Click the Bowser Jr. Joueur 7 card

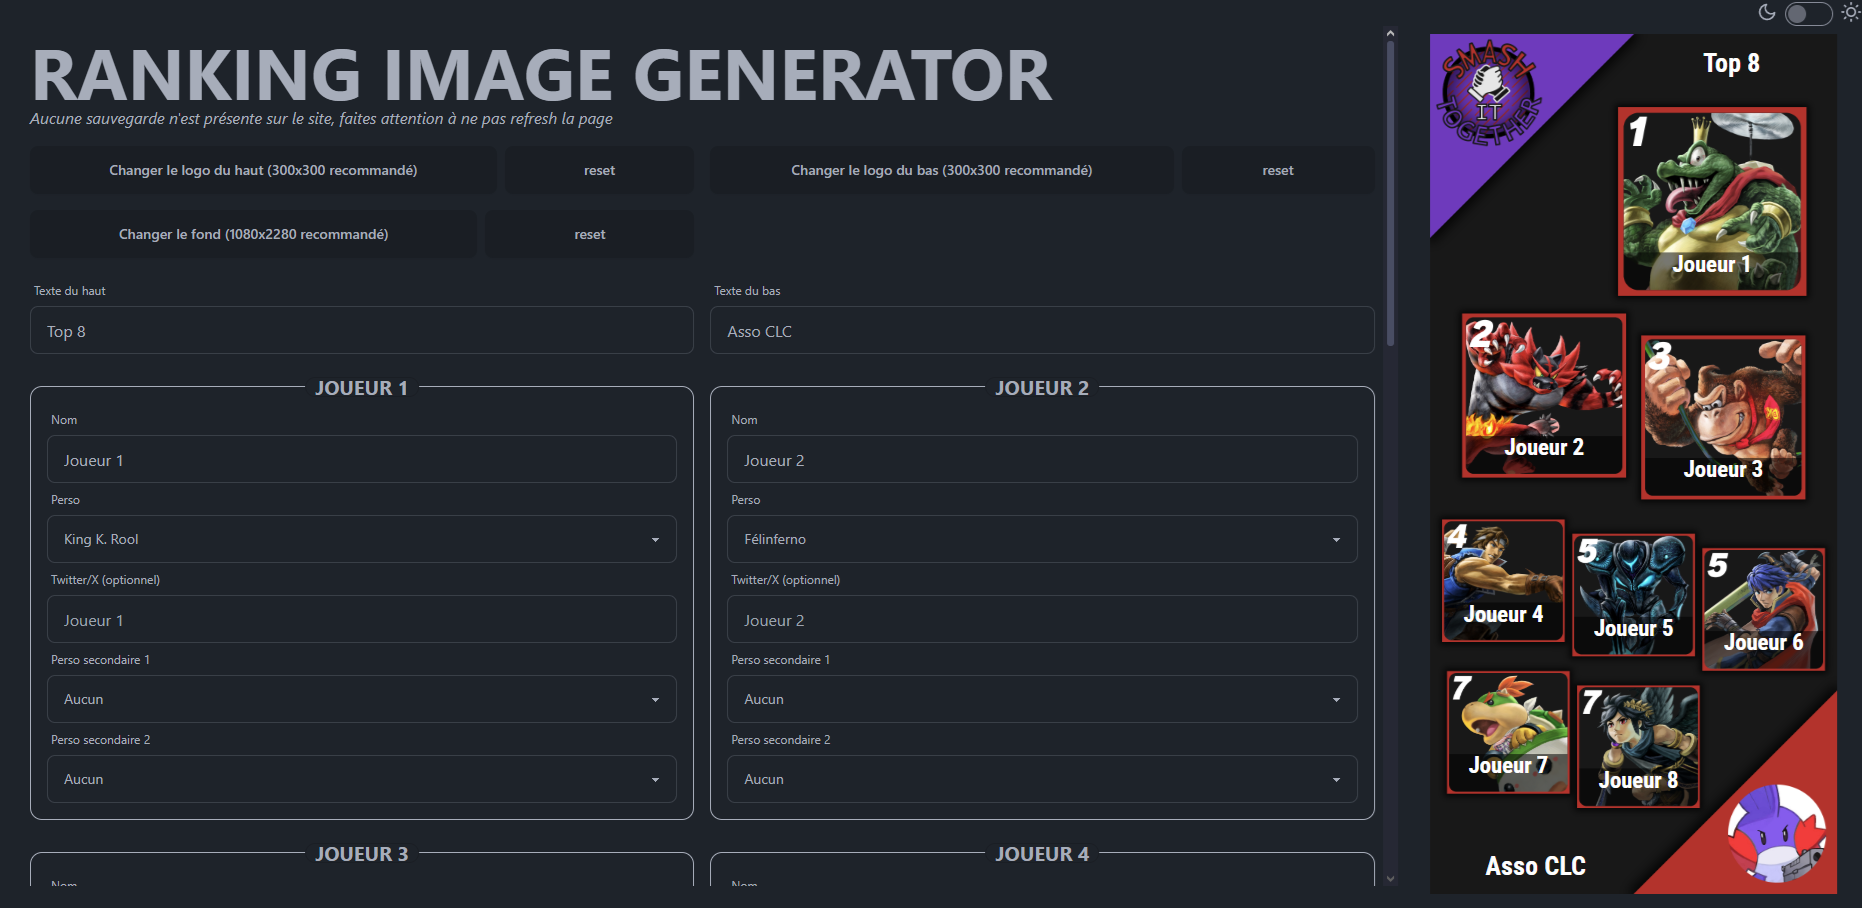[1507, 732]
